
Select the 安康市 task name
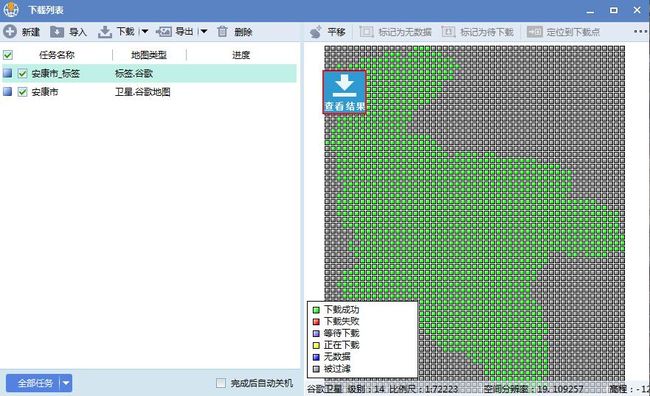(x=45, y=92)
